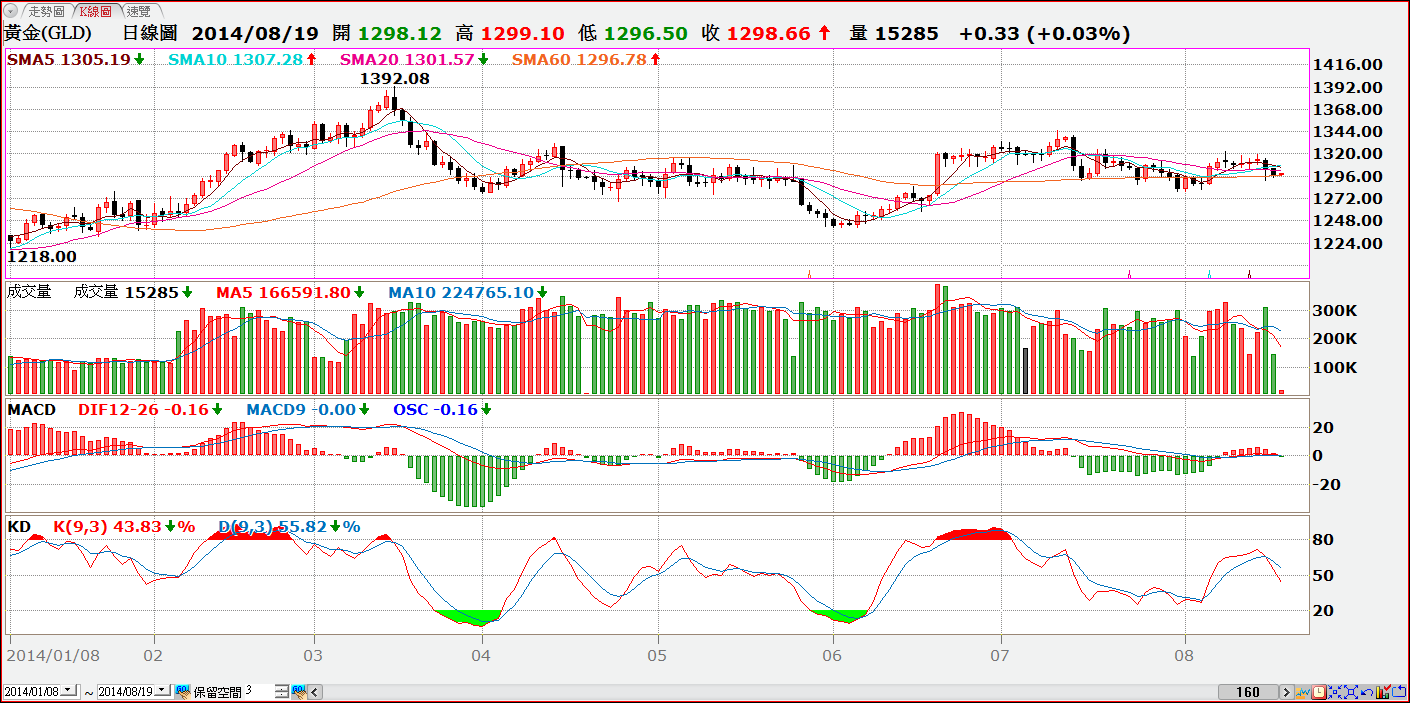Click SMA60 1296.78 label
The height and width of the screenshot is (703, 1410).
(579, 59)
